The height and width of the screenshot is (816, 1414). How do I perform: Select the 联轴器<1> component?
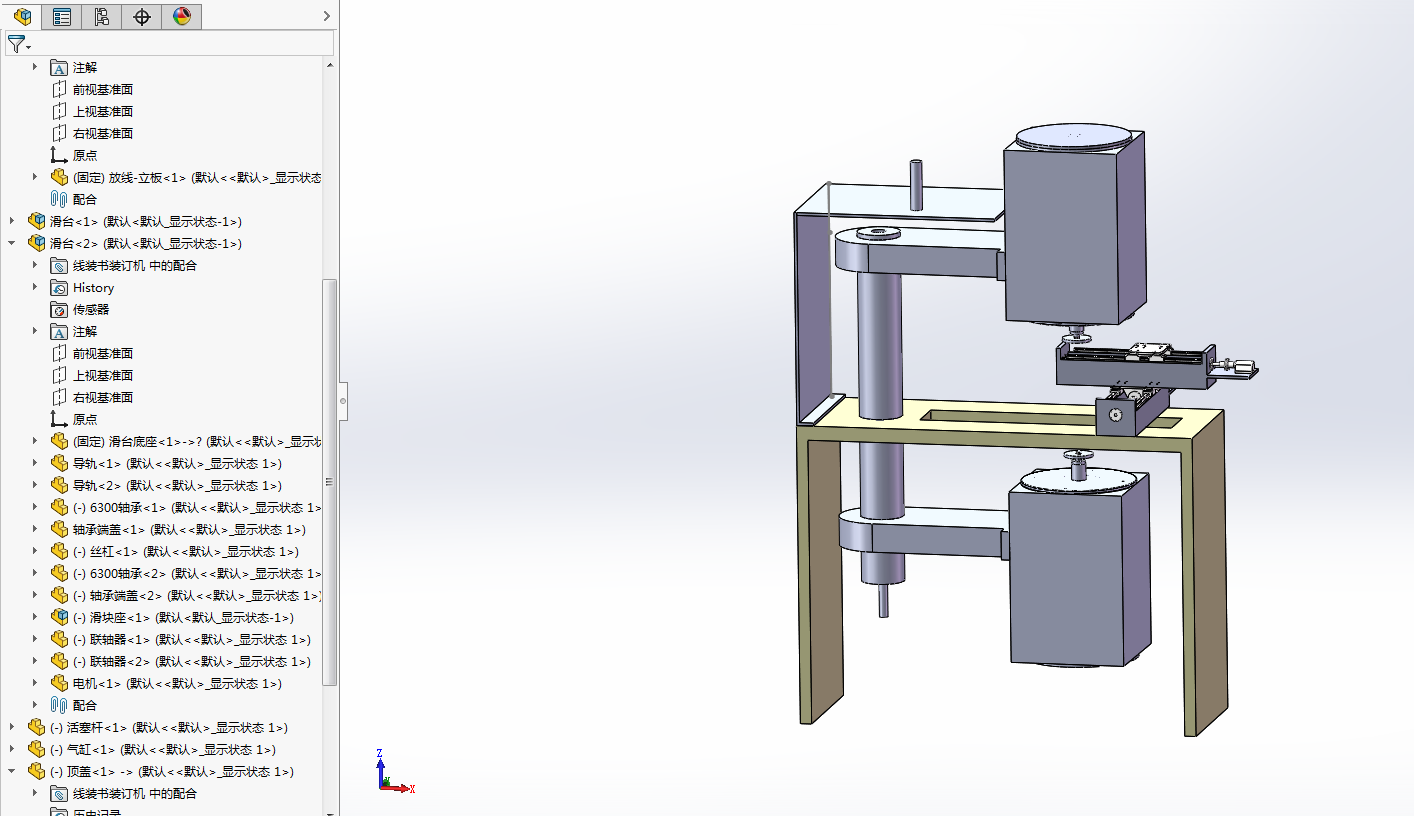pyautogui.click(x=199, y=640)
